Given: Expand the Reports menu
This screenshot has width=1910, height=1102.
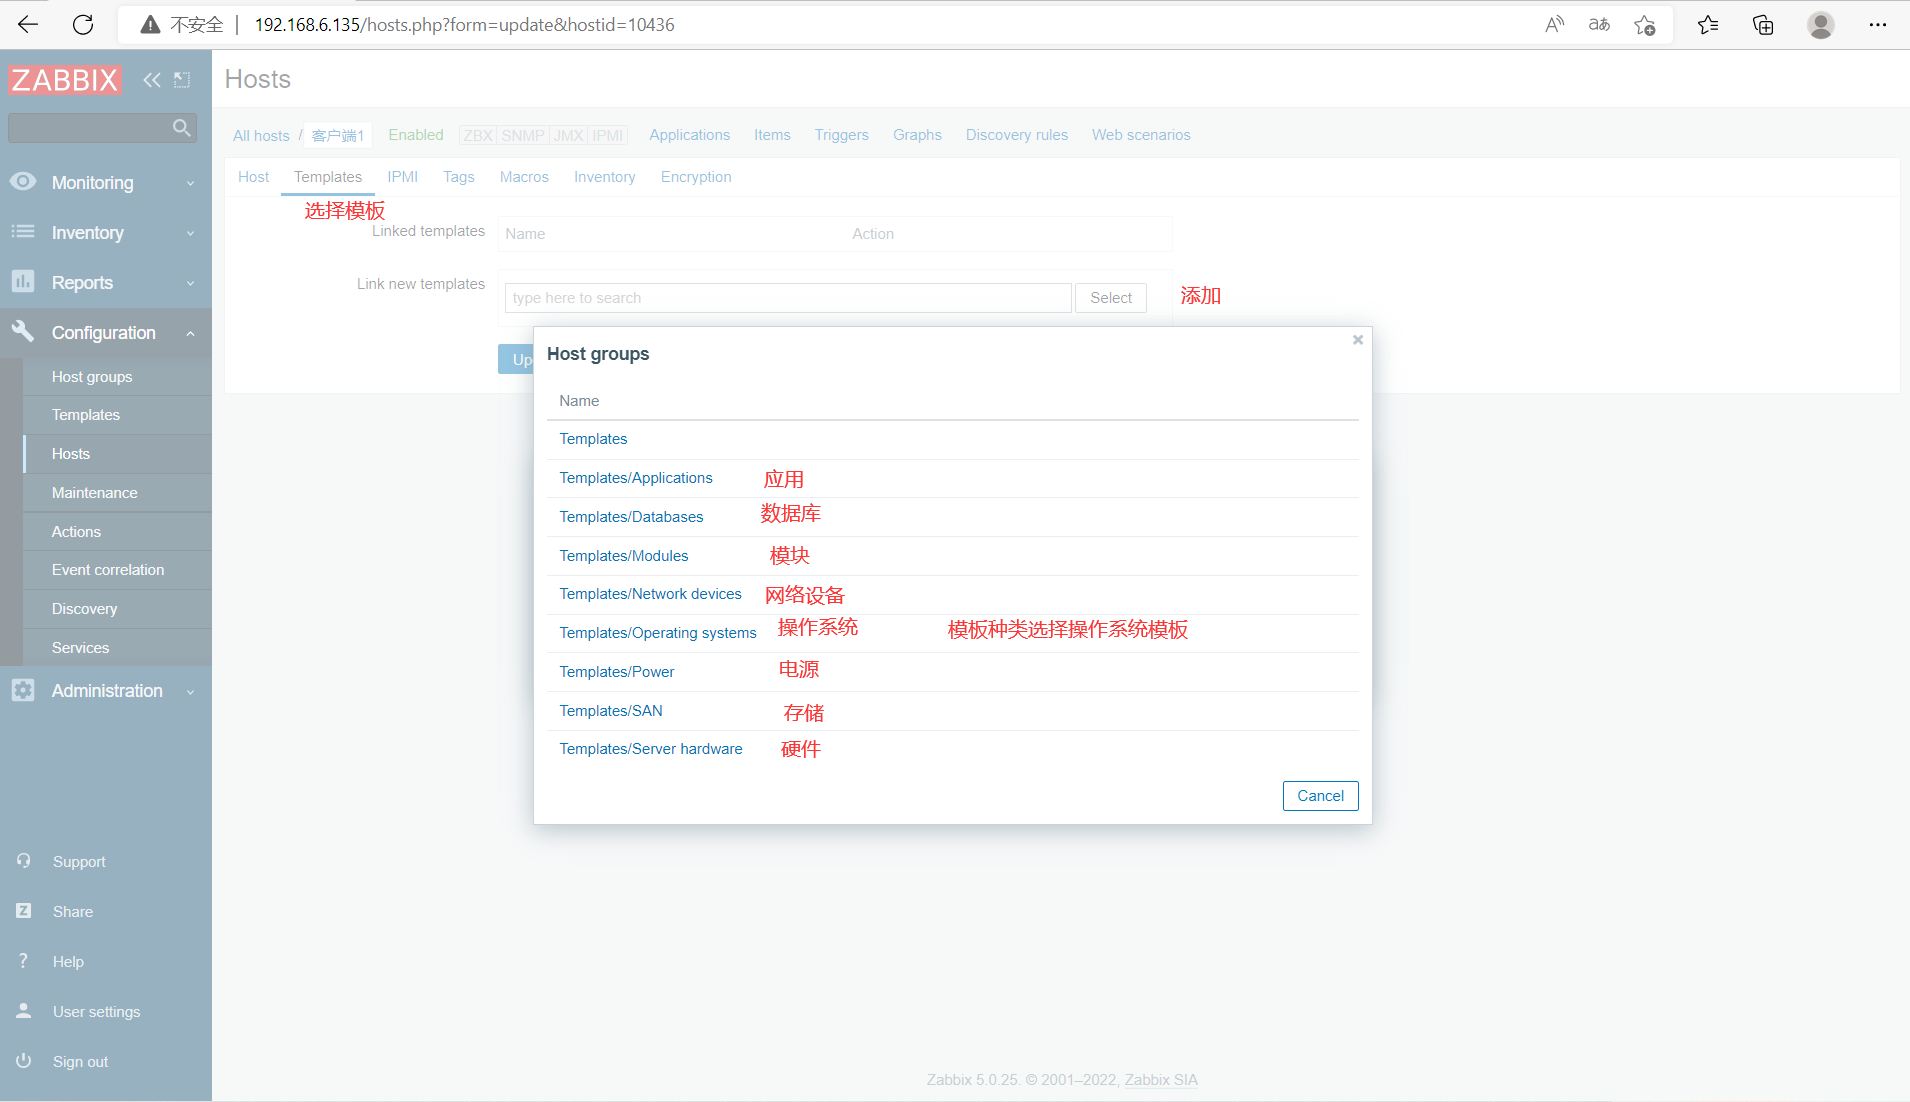Looking at the screenshot, I should 105,283.
